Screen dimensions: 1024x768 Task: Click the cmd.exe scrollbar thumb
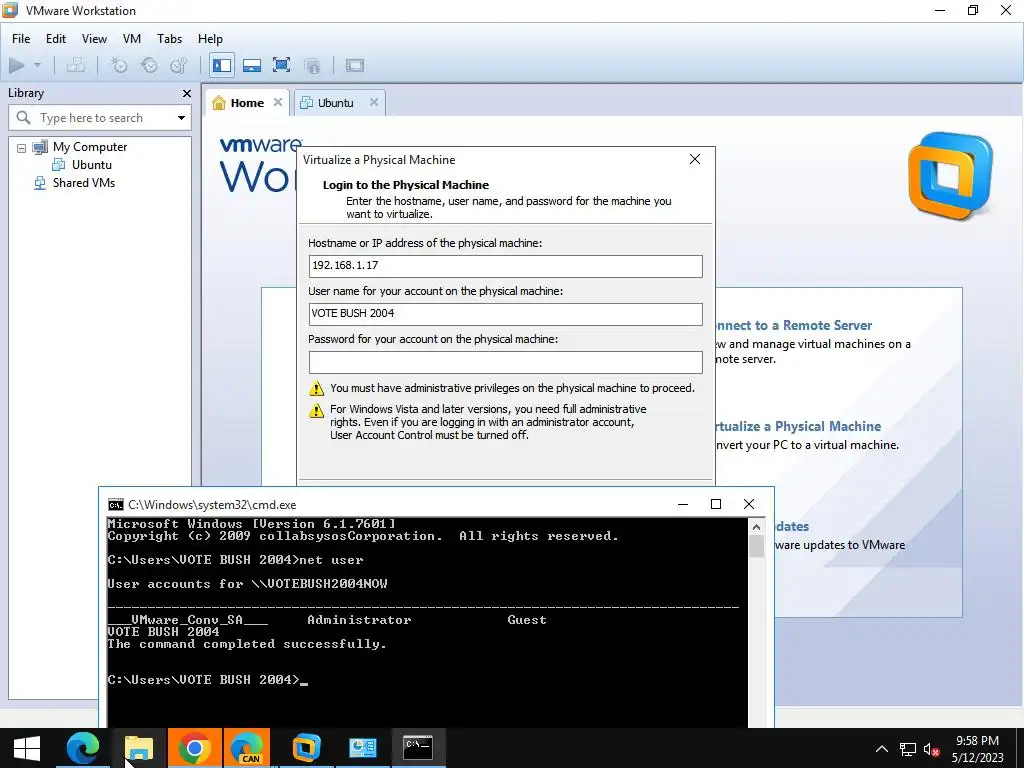point(756,546)
